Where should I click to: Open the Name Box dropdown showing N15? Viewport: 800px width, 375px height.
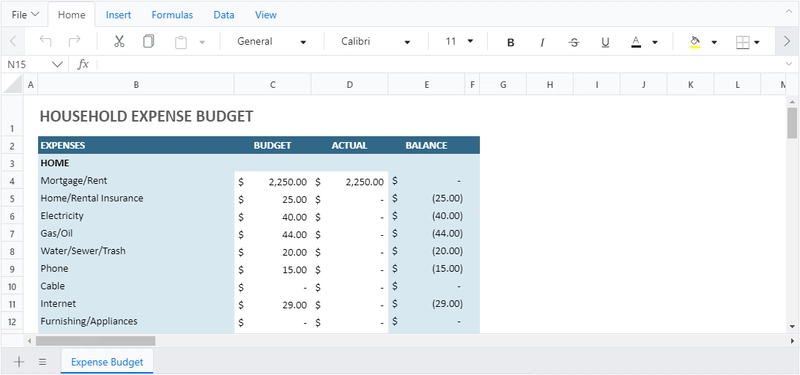pyautogui.click(x=57, y=64)
